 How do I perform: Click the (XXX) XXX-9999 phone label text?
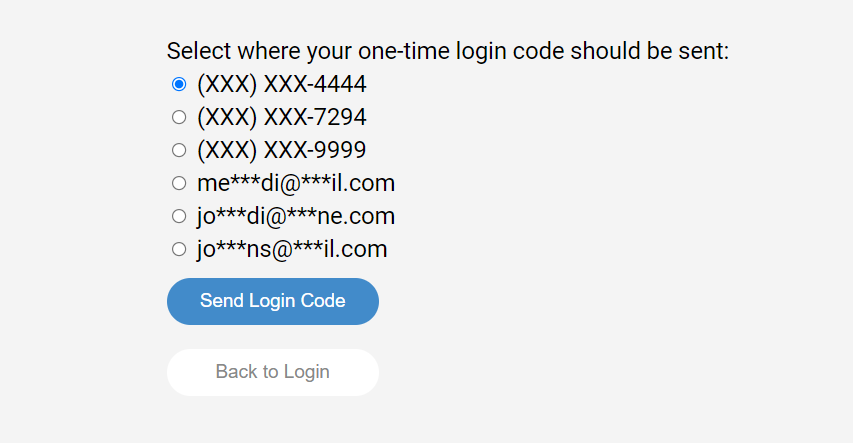coord(281,150)
